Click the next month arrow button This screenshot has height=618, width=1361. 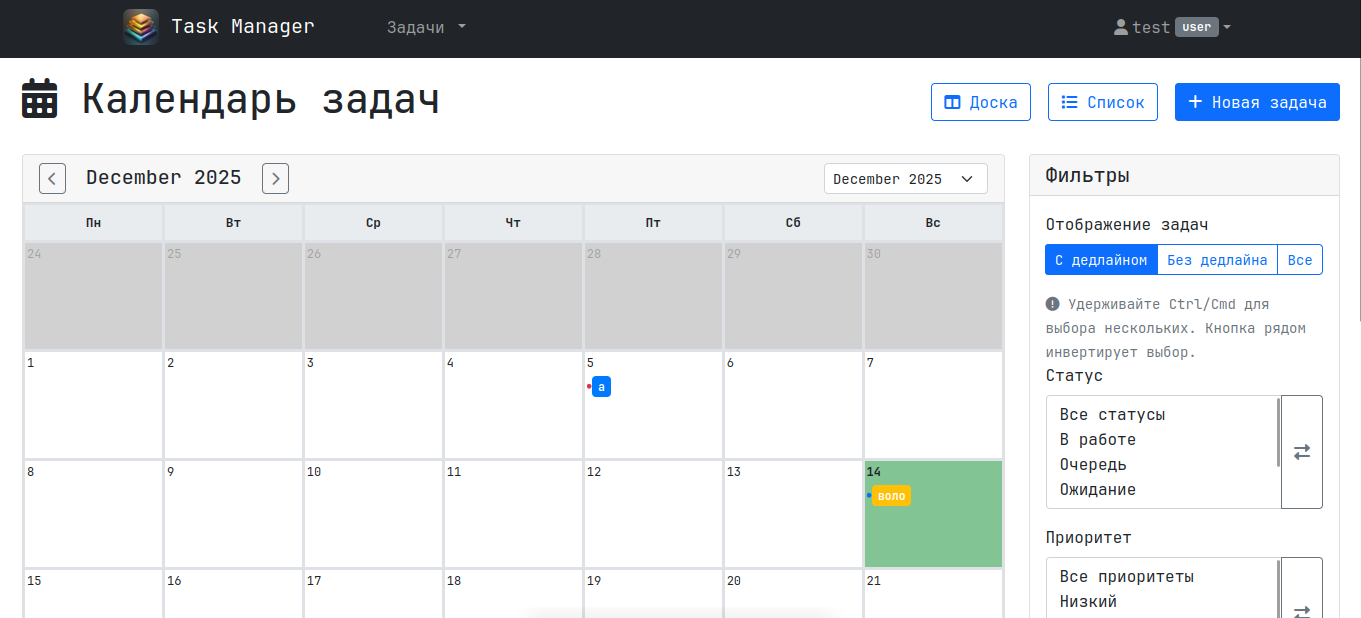coord(275,178)
